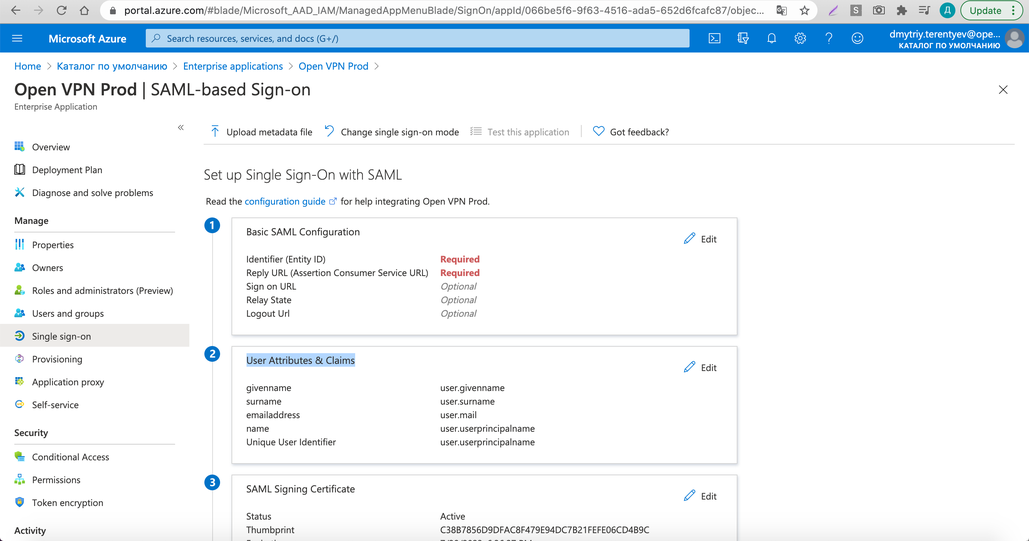Click the certificate Thumbprint value
This screenshot has width=1029, height=541.
click(545, 530)
